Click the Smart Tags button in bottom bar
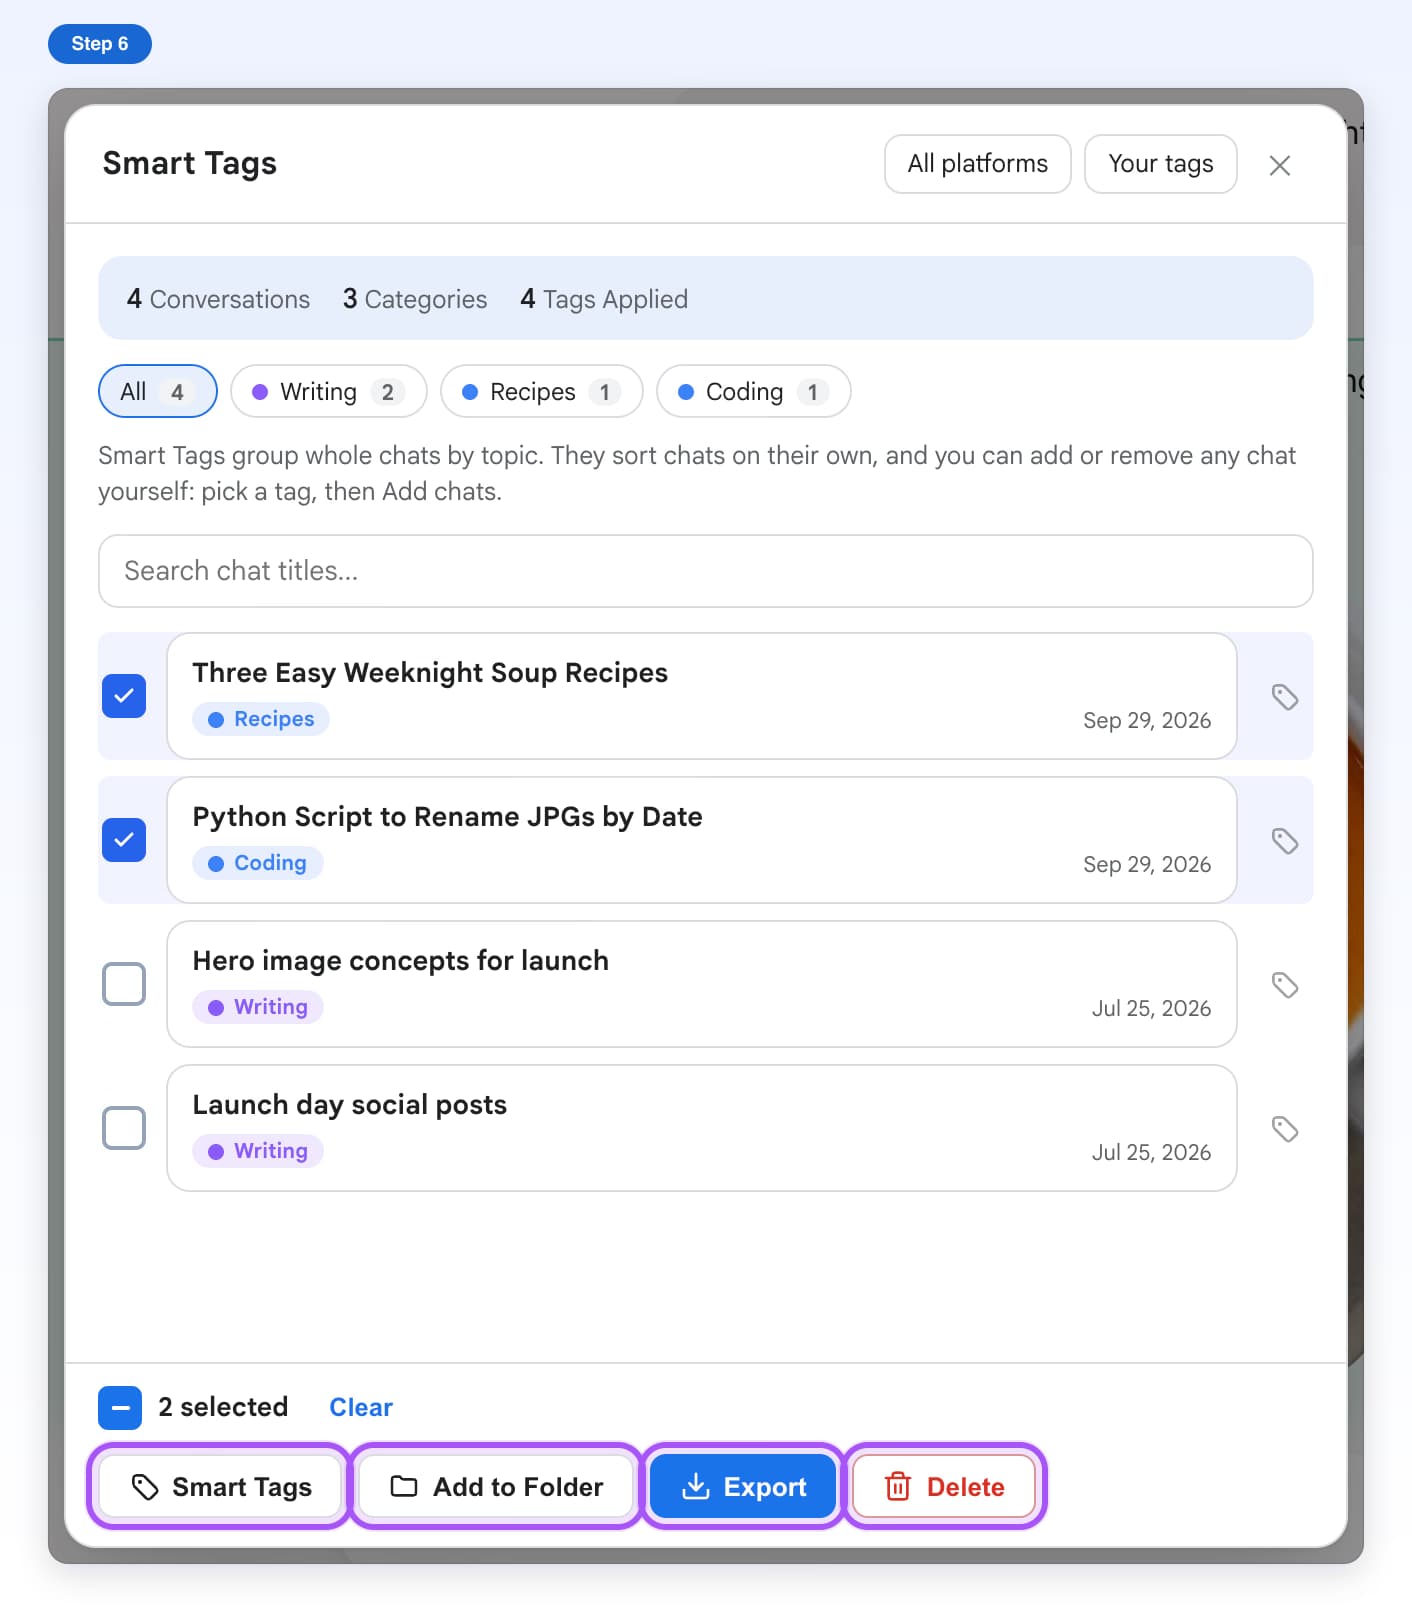This screenshot has width=1412, height=1612. (220, 1486)
